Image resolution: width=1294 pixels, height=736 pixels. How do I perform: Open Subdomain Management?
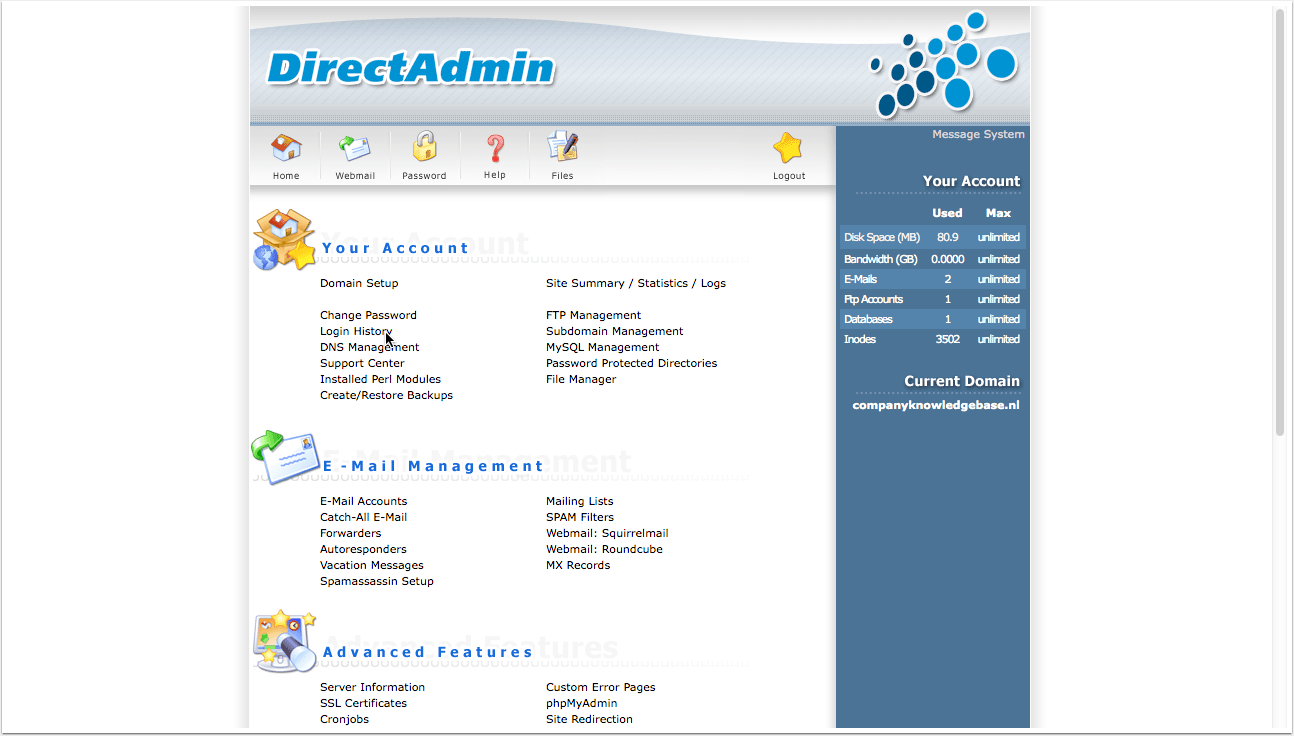pos(615,331)
